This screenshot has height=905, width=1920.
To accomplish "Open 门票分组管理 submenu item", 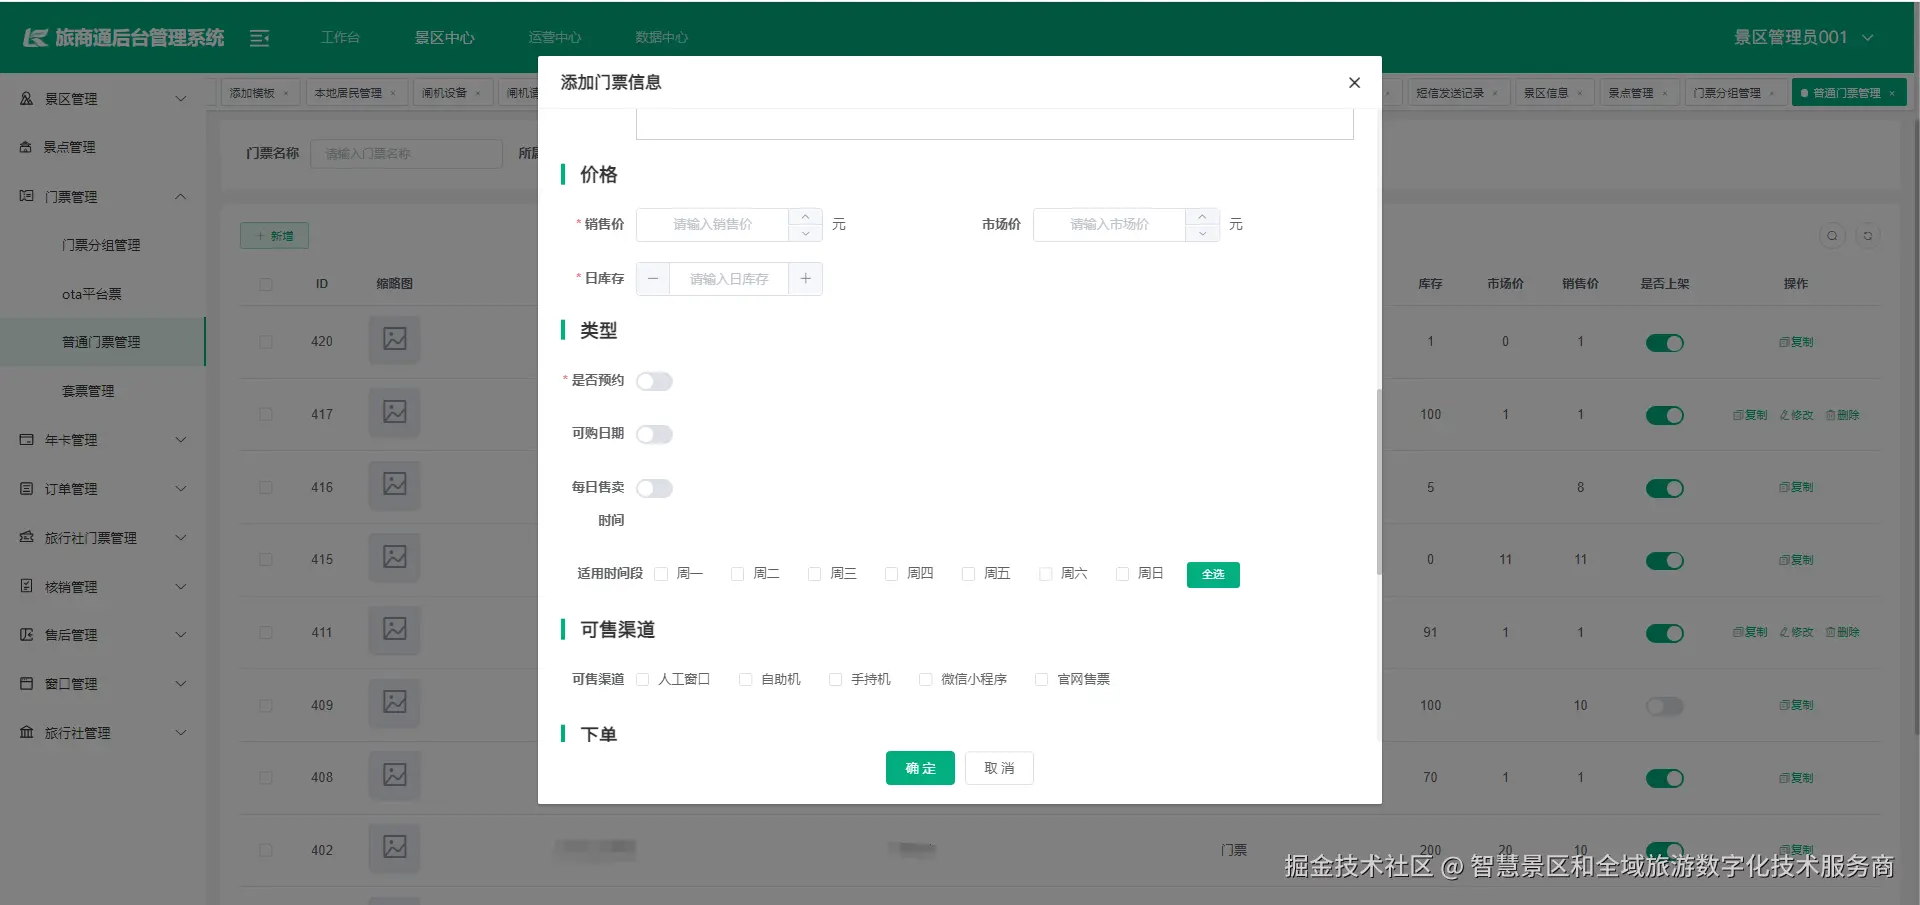I will coord(101,245).
